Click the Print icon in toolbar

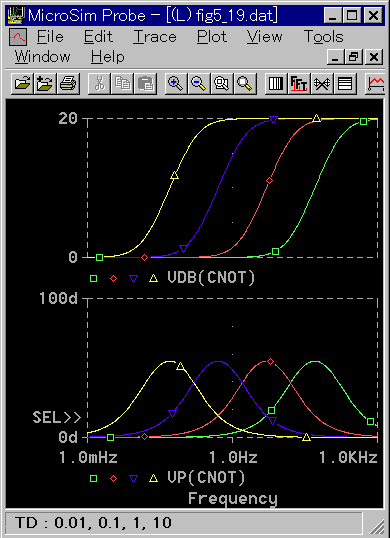[69, 83]
